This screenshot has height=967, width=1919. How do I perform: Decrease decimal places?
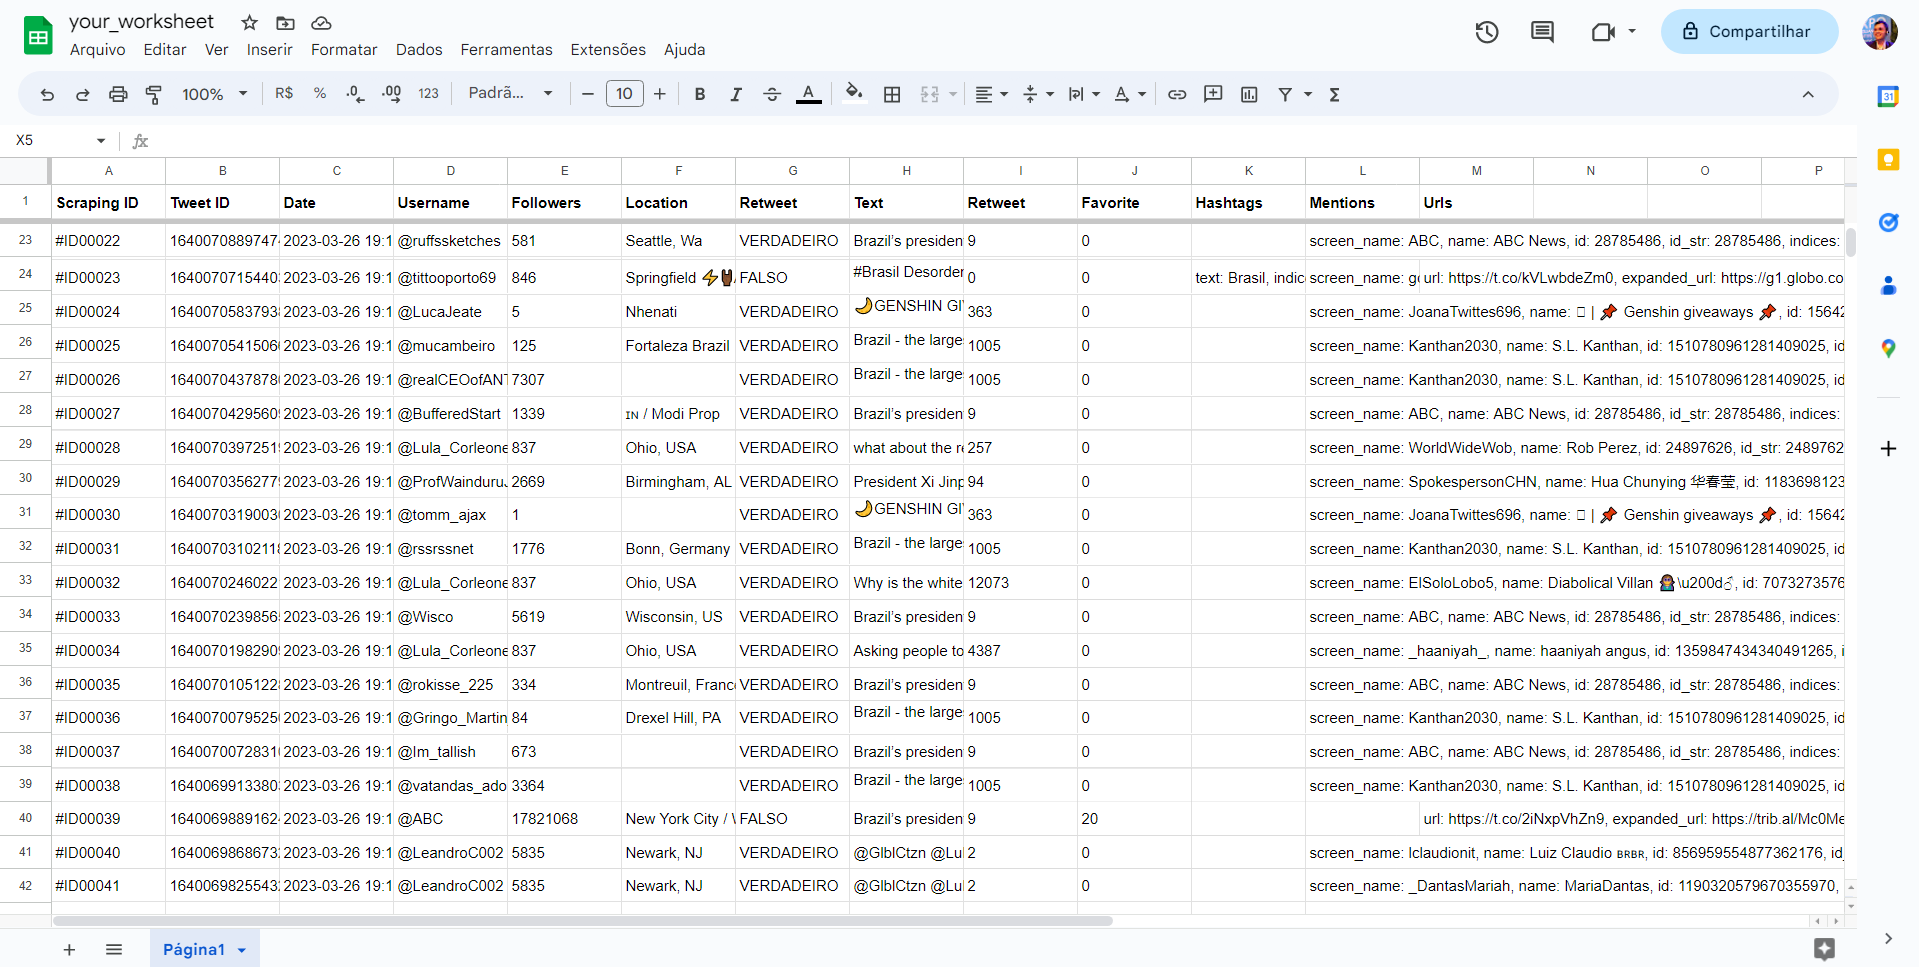point(355,93)
